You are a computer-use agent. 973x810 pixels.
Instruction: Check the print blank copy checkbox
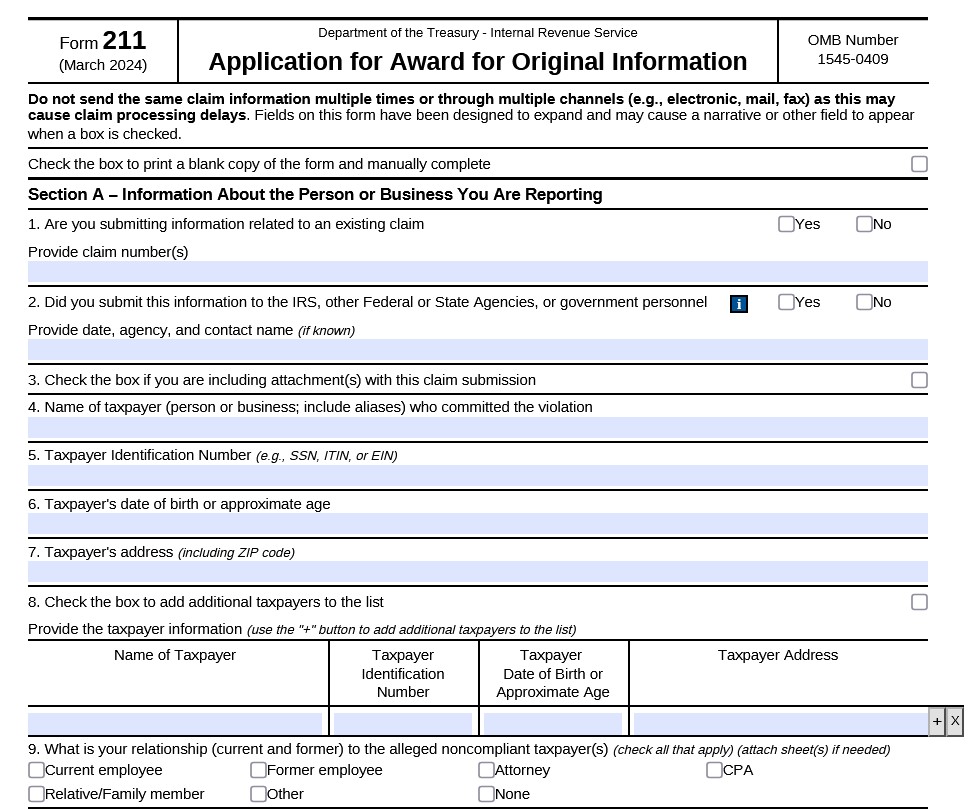(919, 164)
